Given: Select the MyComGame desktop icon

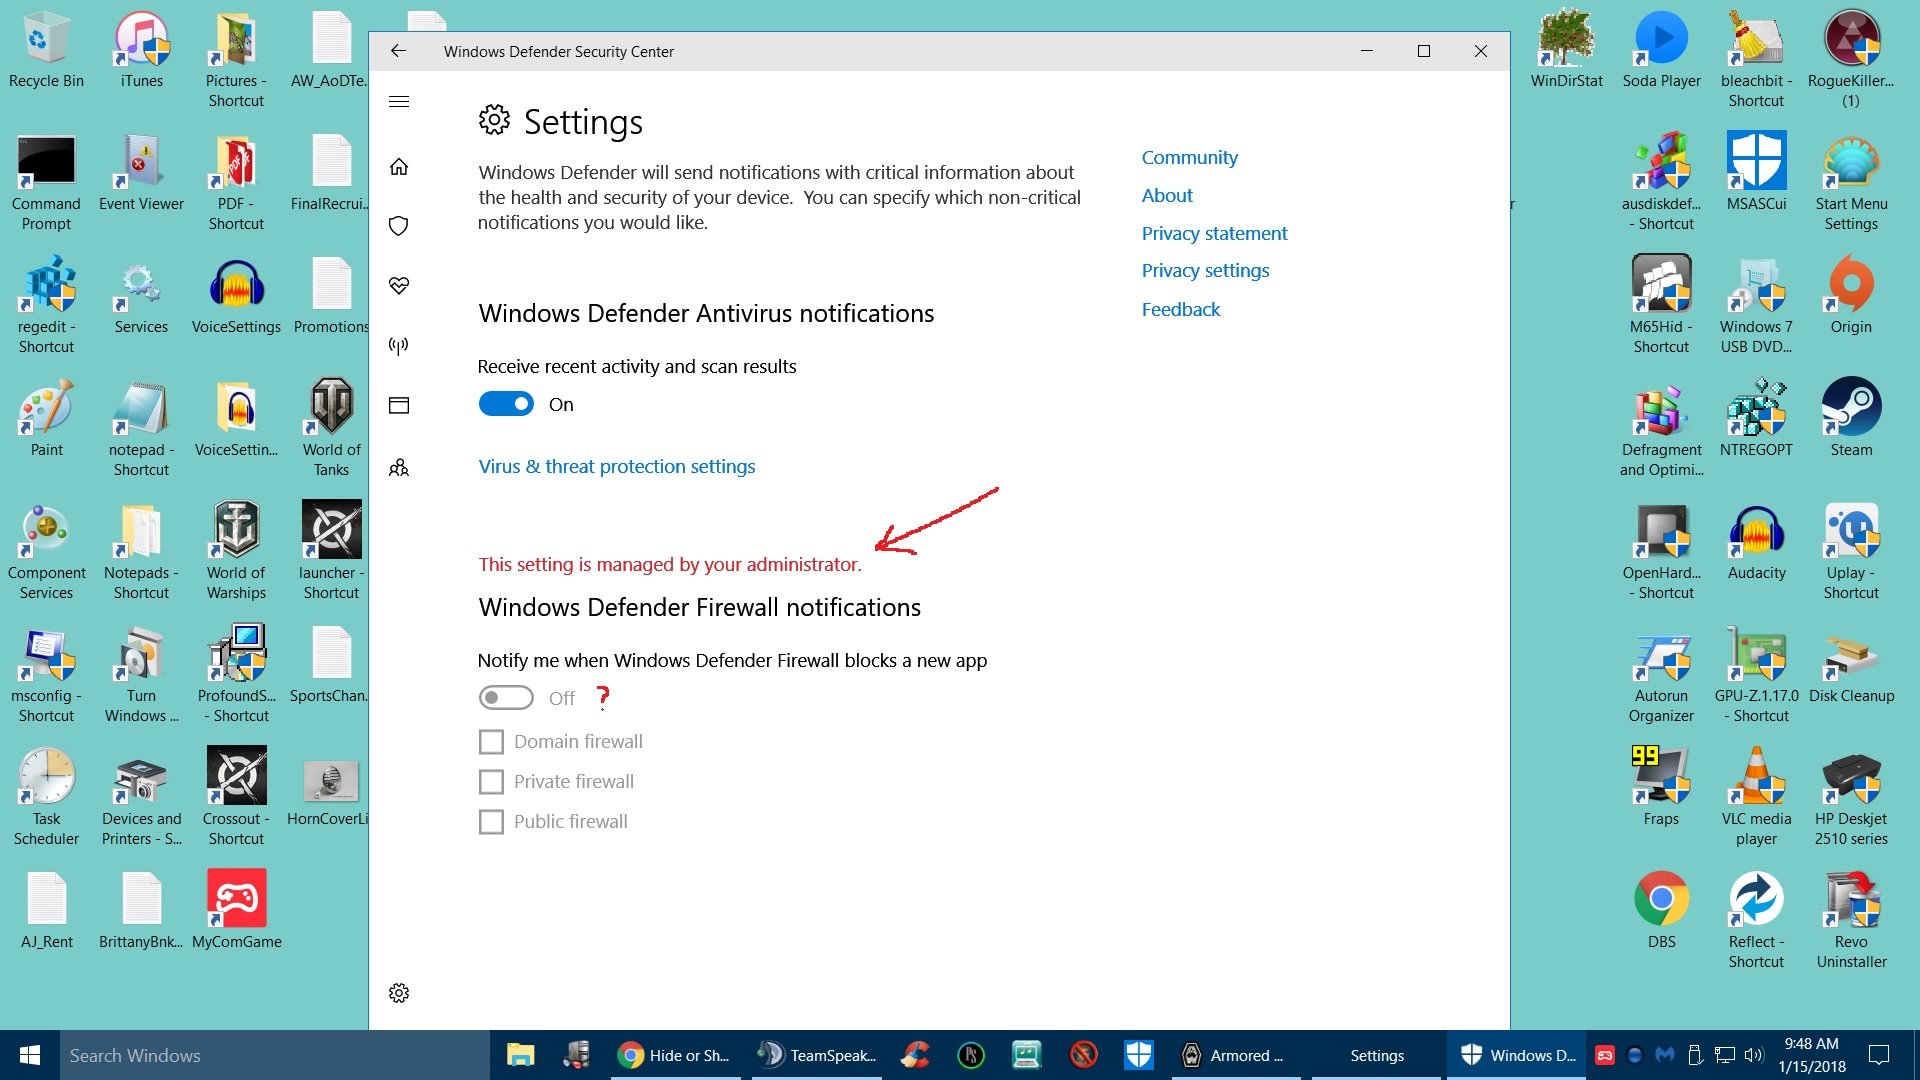Looking at the screenshot, I should pos(236,910).
